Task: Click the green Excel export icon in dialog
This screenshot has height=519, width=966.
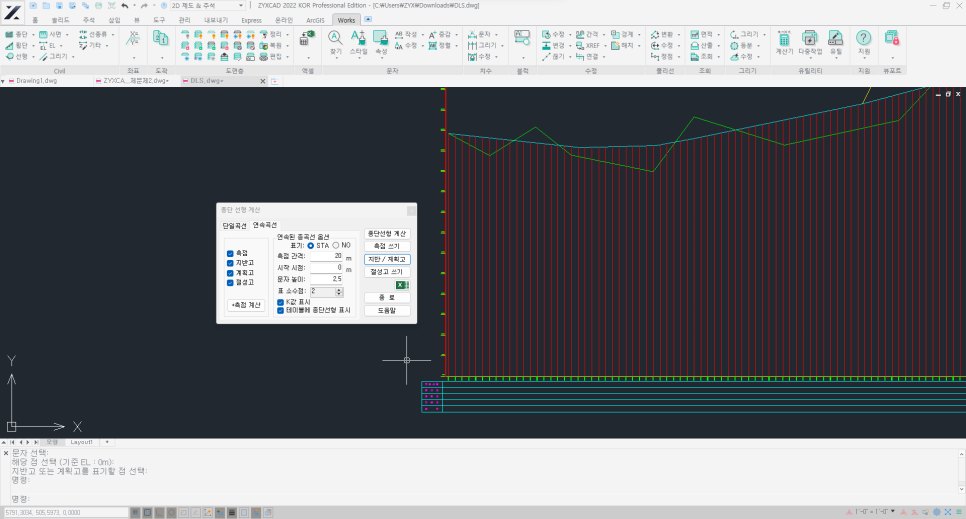Action: (x=400, y=285)
